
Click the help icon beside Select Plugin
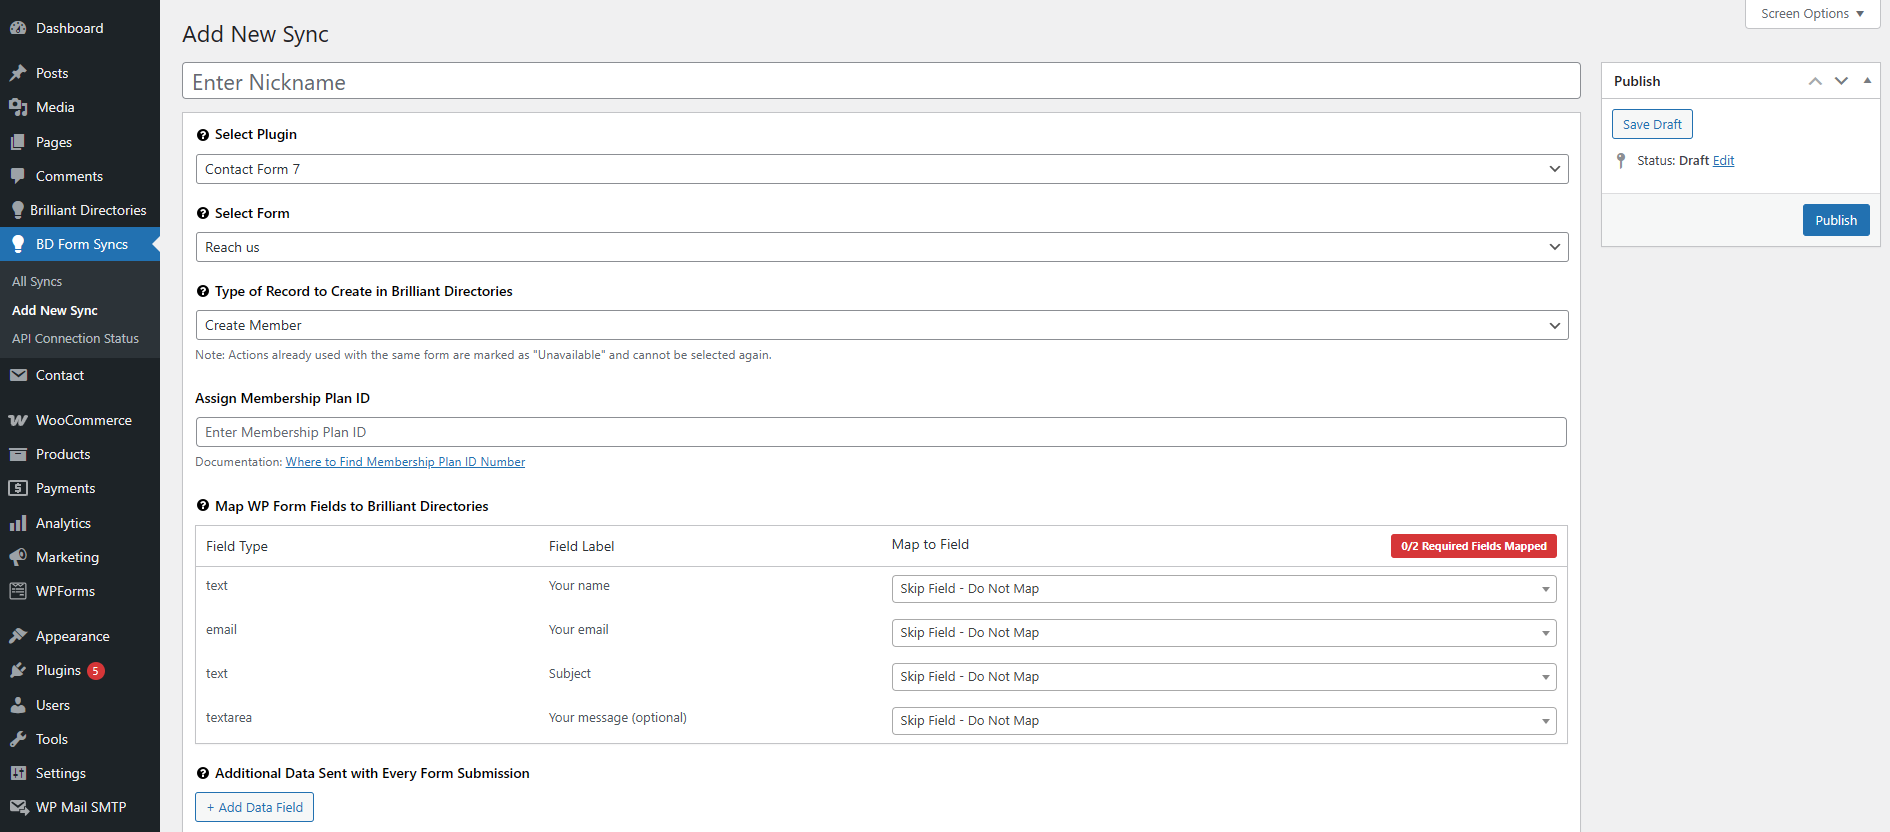coord(203,135)
